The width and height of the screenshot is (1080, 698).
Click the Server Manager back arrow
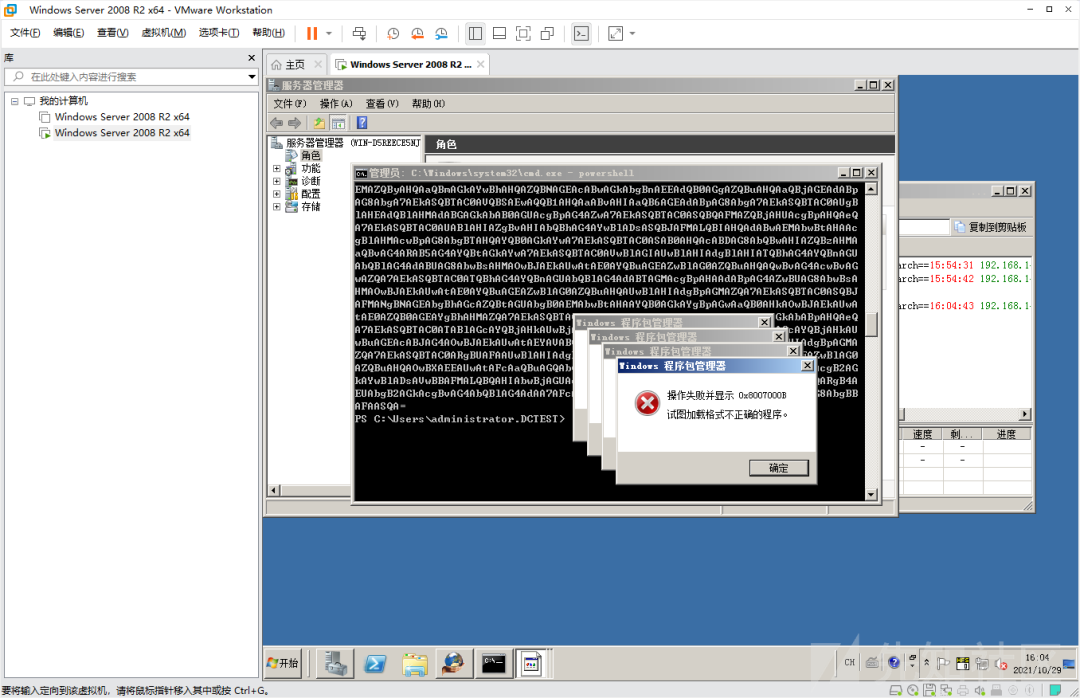(x=276, y=123)
